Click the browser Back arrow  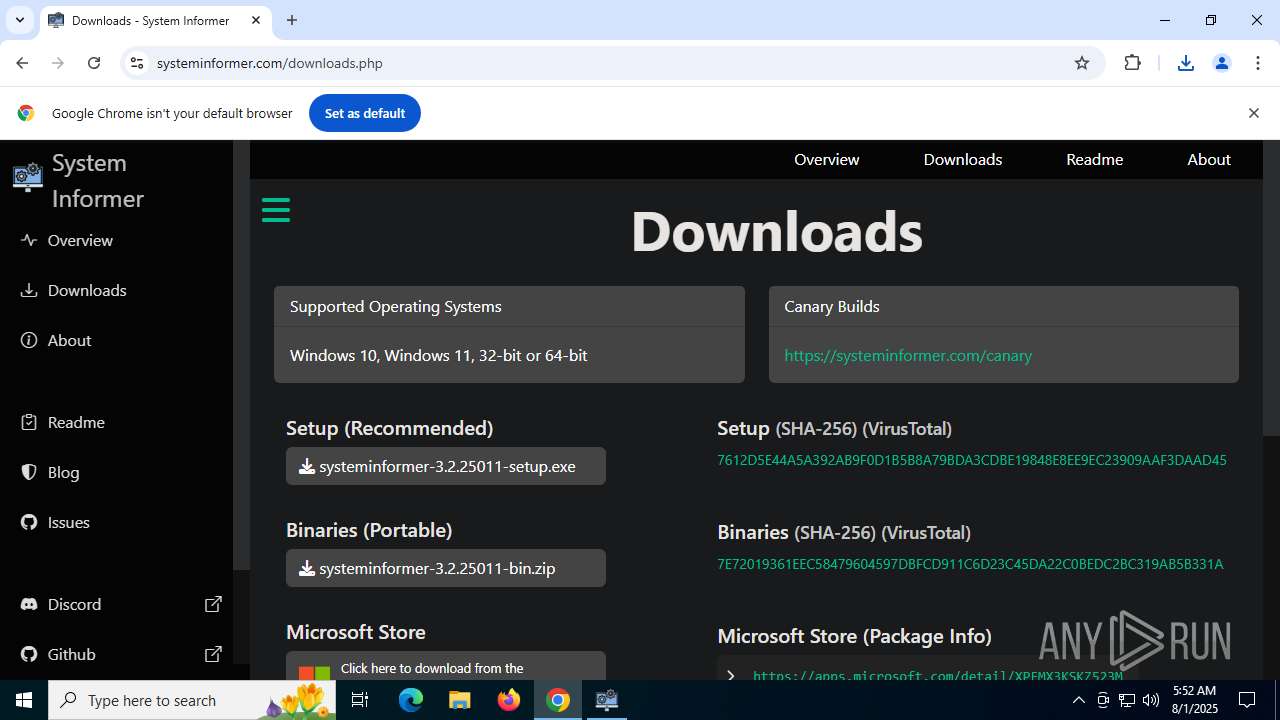point(22,63)
